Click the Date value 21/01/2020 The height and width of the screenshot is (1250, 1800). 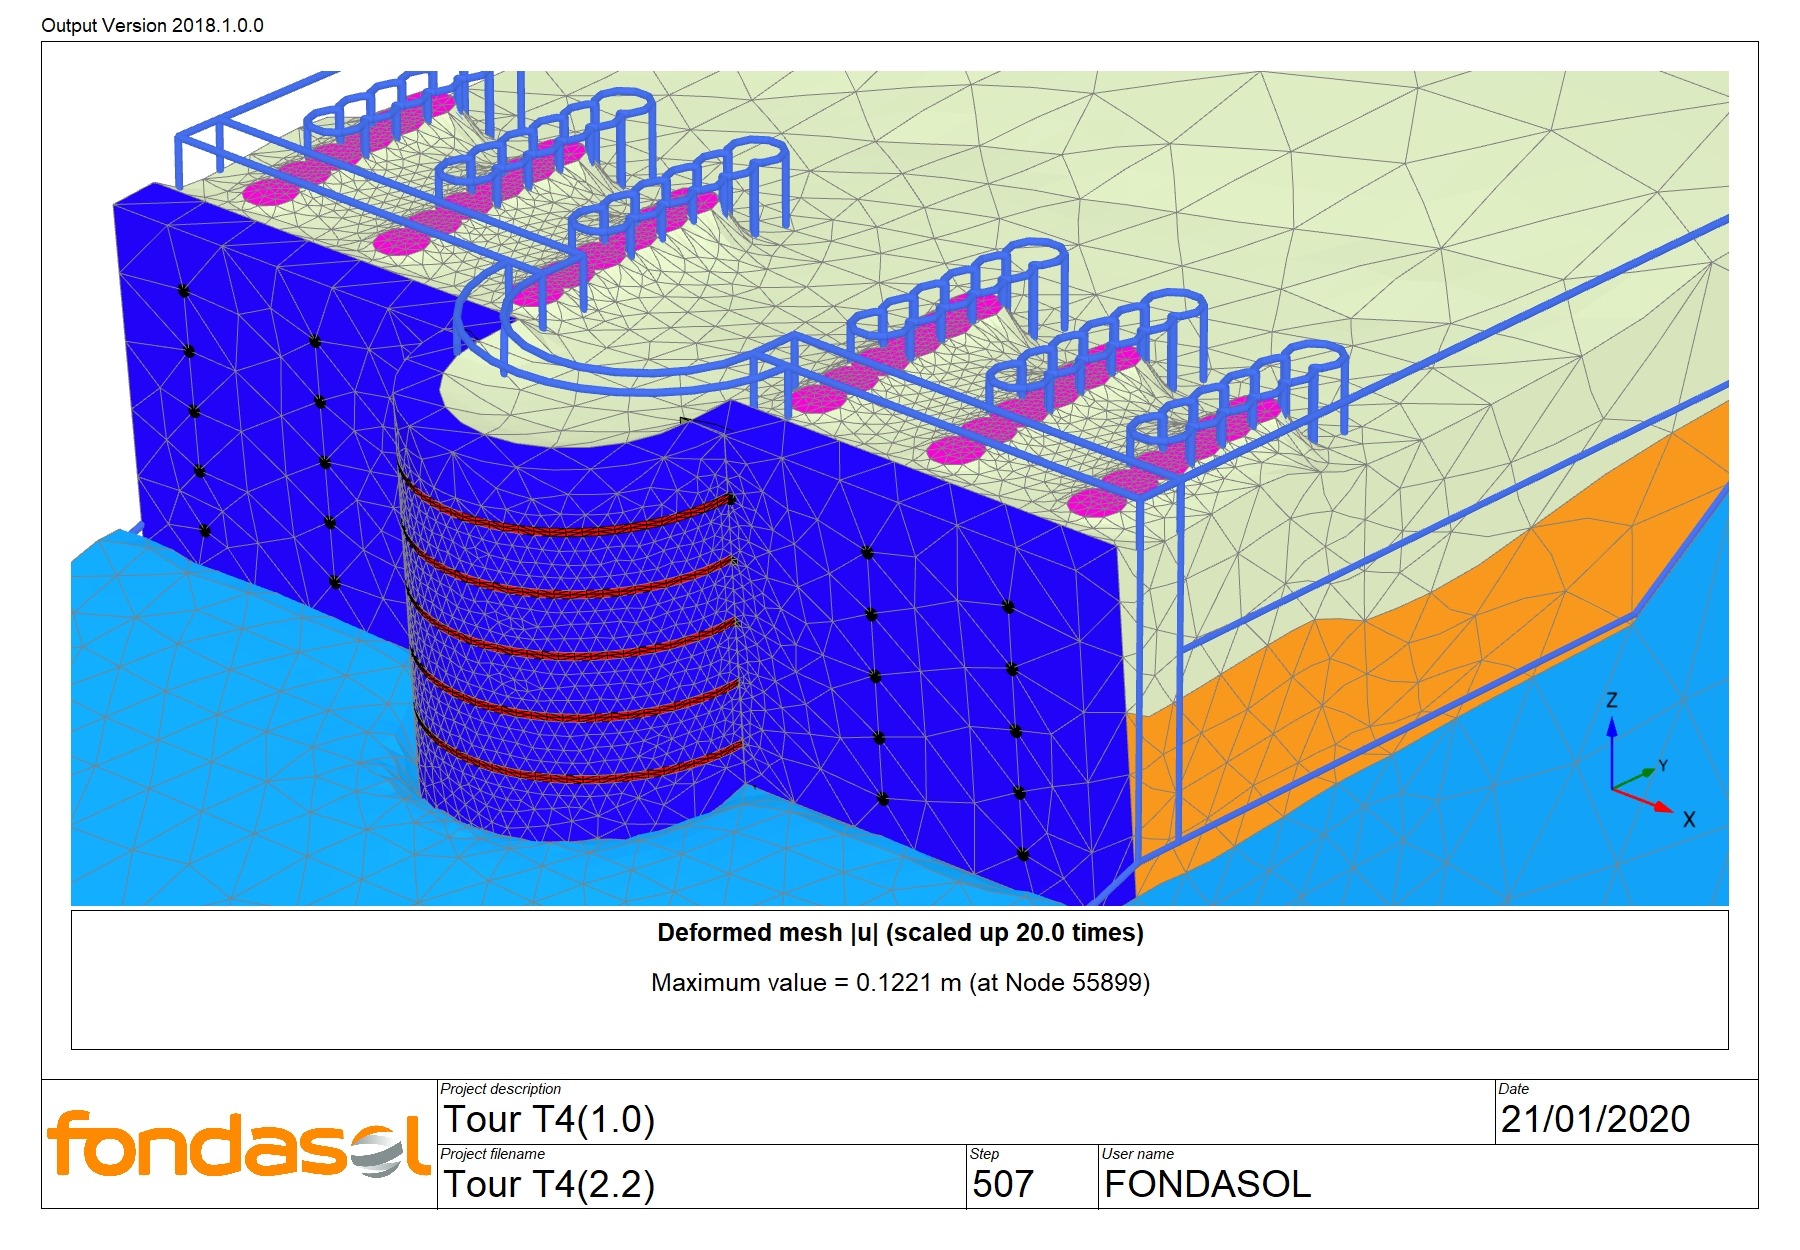click(1595, 1120)
